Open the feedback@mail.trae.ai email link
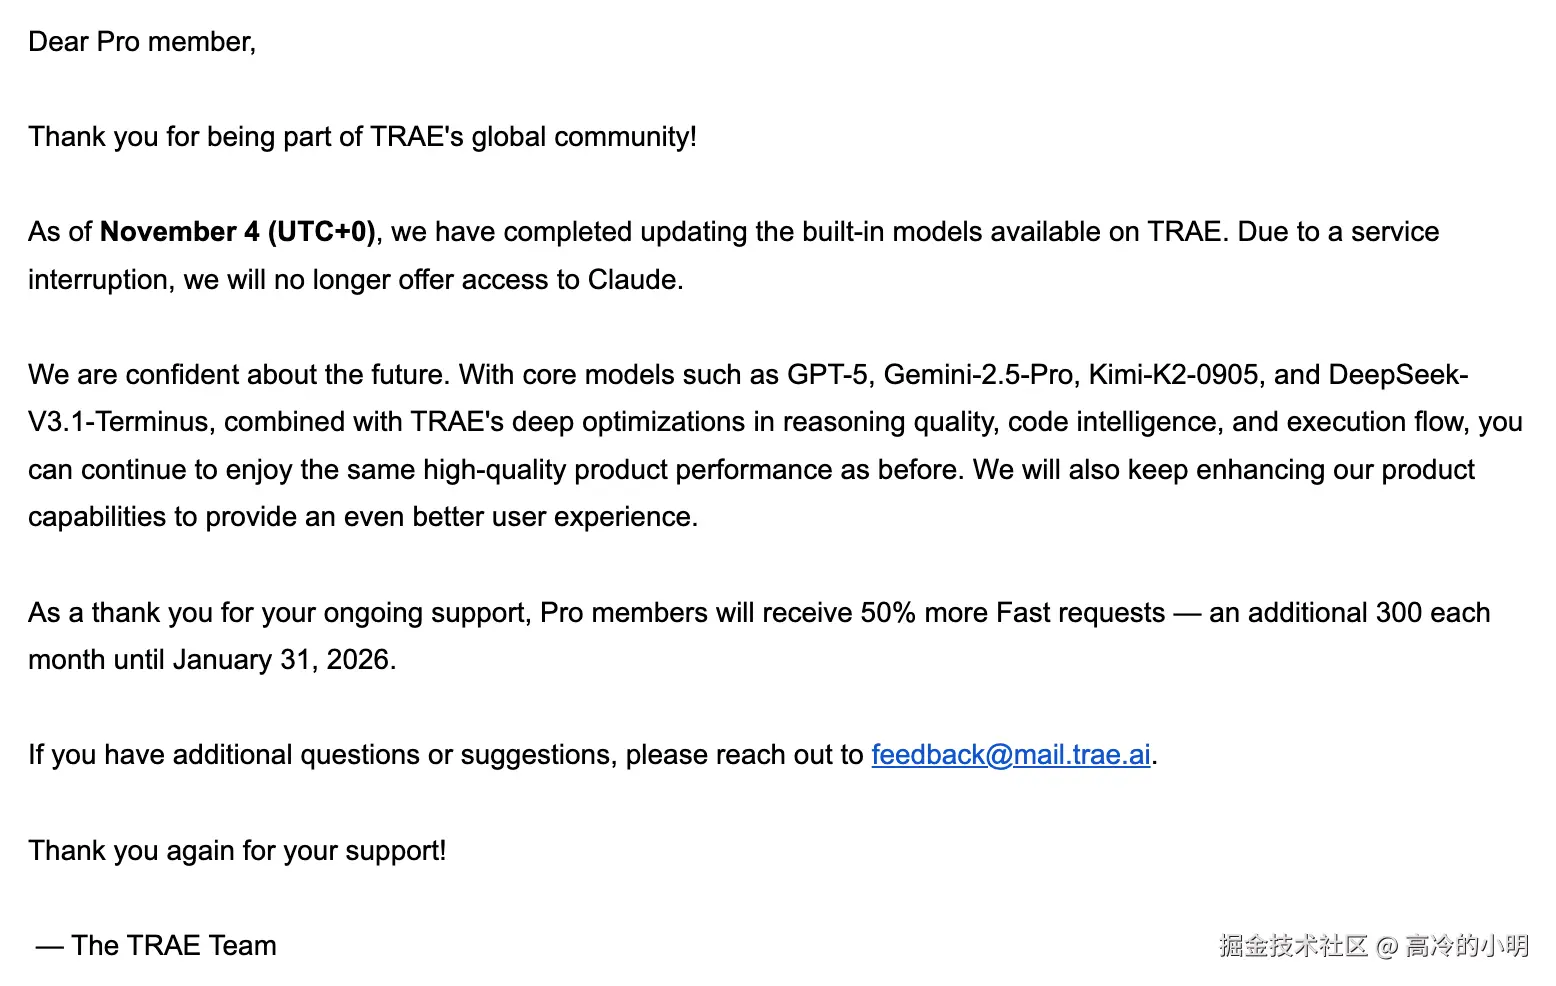 [x=1010, y=755]
